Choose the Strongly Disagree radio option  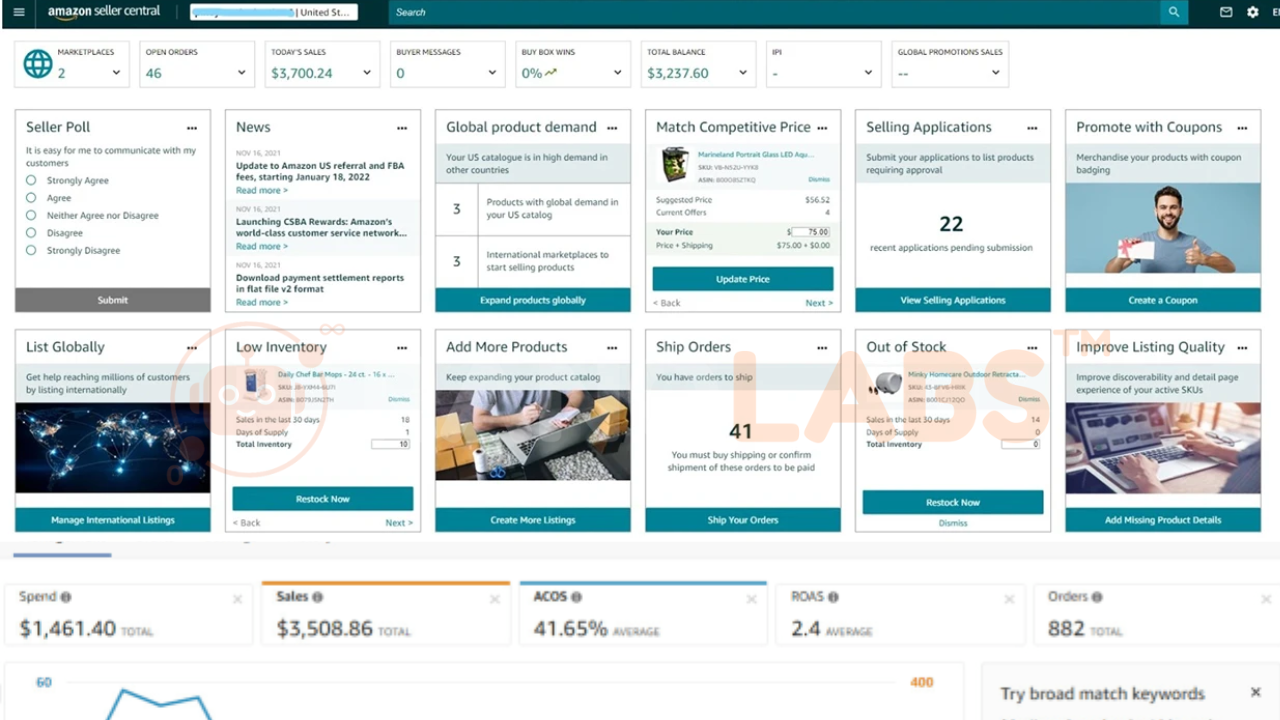31,250
